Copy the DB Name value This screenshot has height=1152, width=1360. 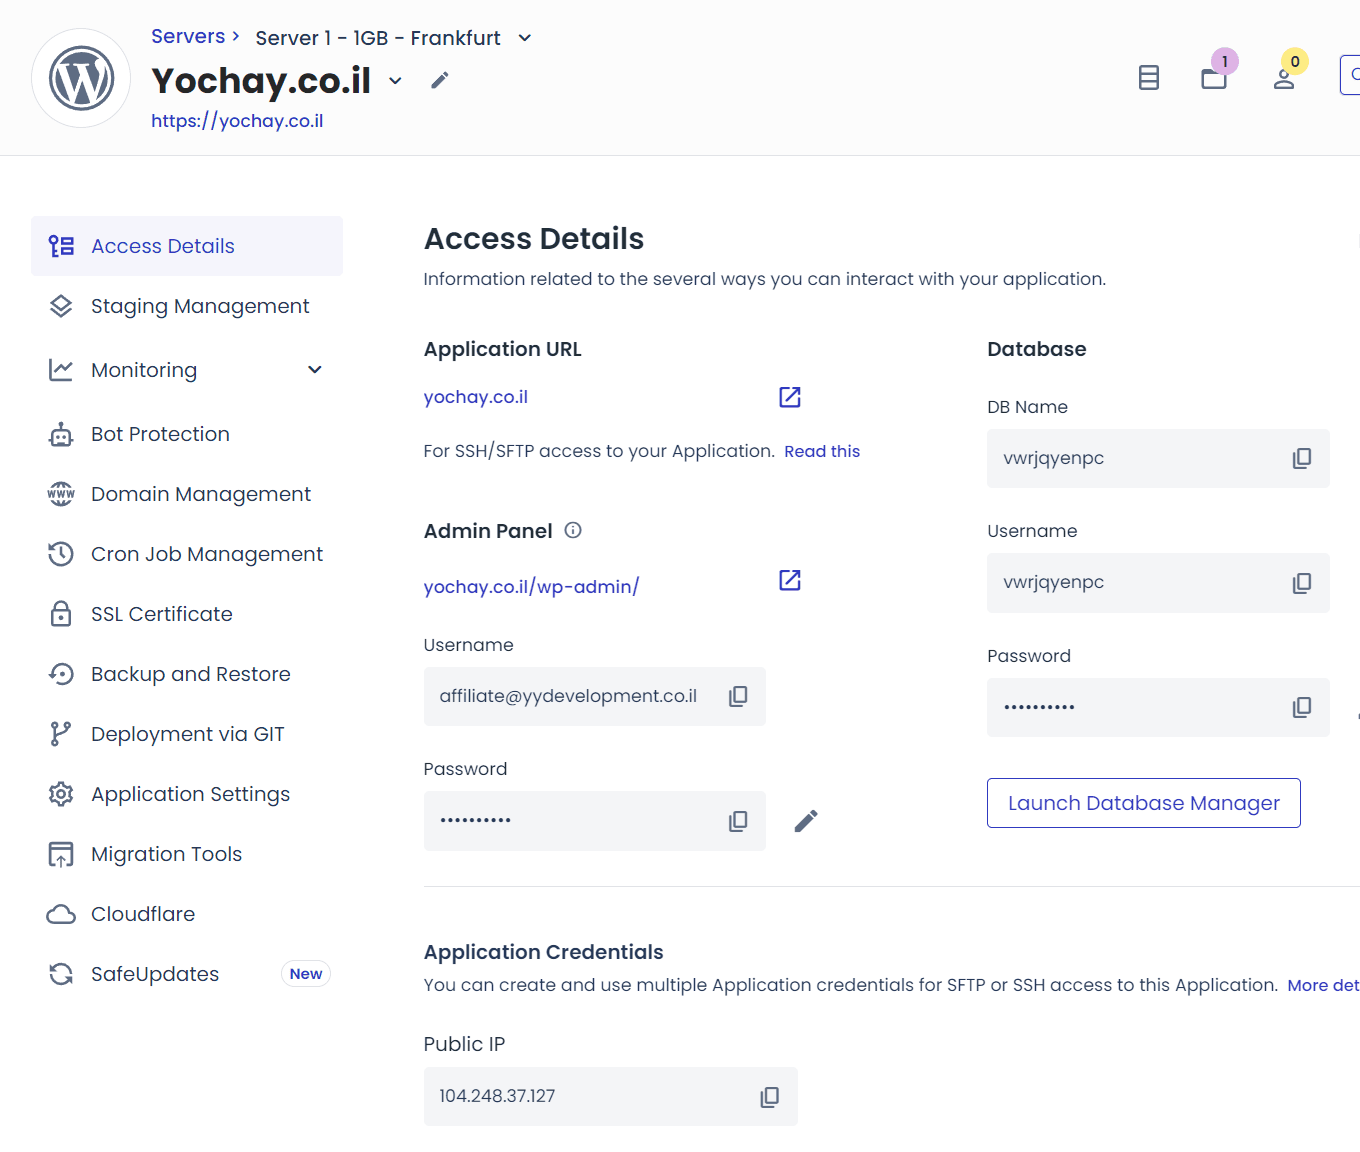click(1302, 458)
